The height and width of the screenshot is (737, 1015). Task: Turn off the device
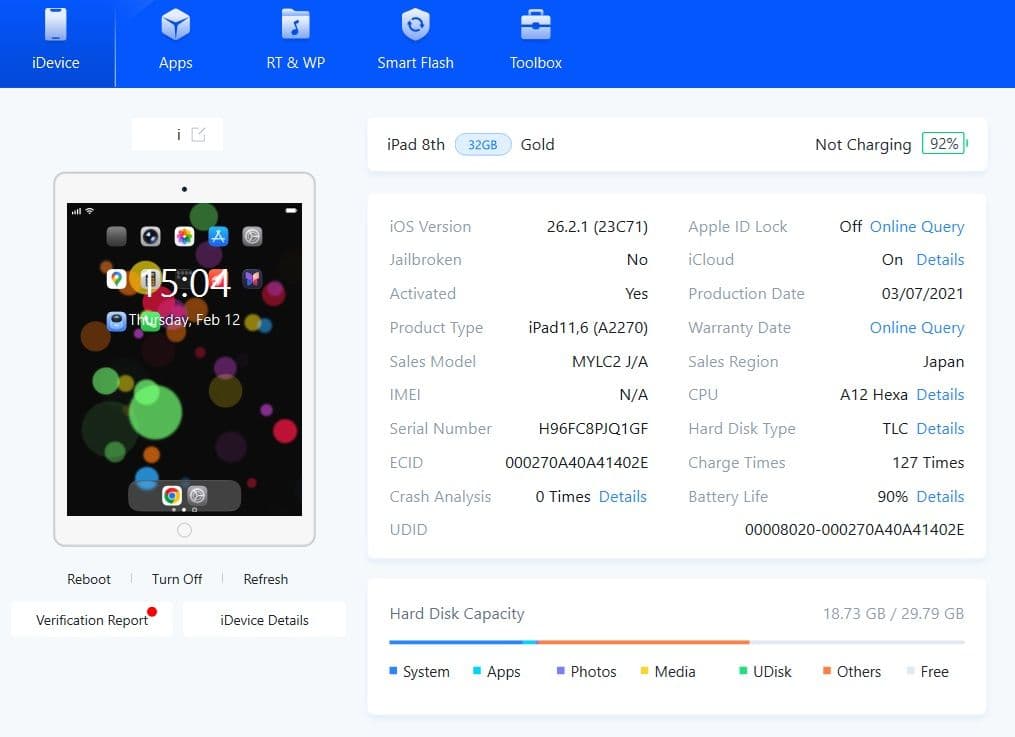click(x=176, y=579)
